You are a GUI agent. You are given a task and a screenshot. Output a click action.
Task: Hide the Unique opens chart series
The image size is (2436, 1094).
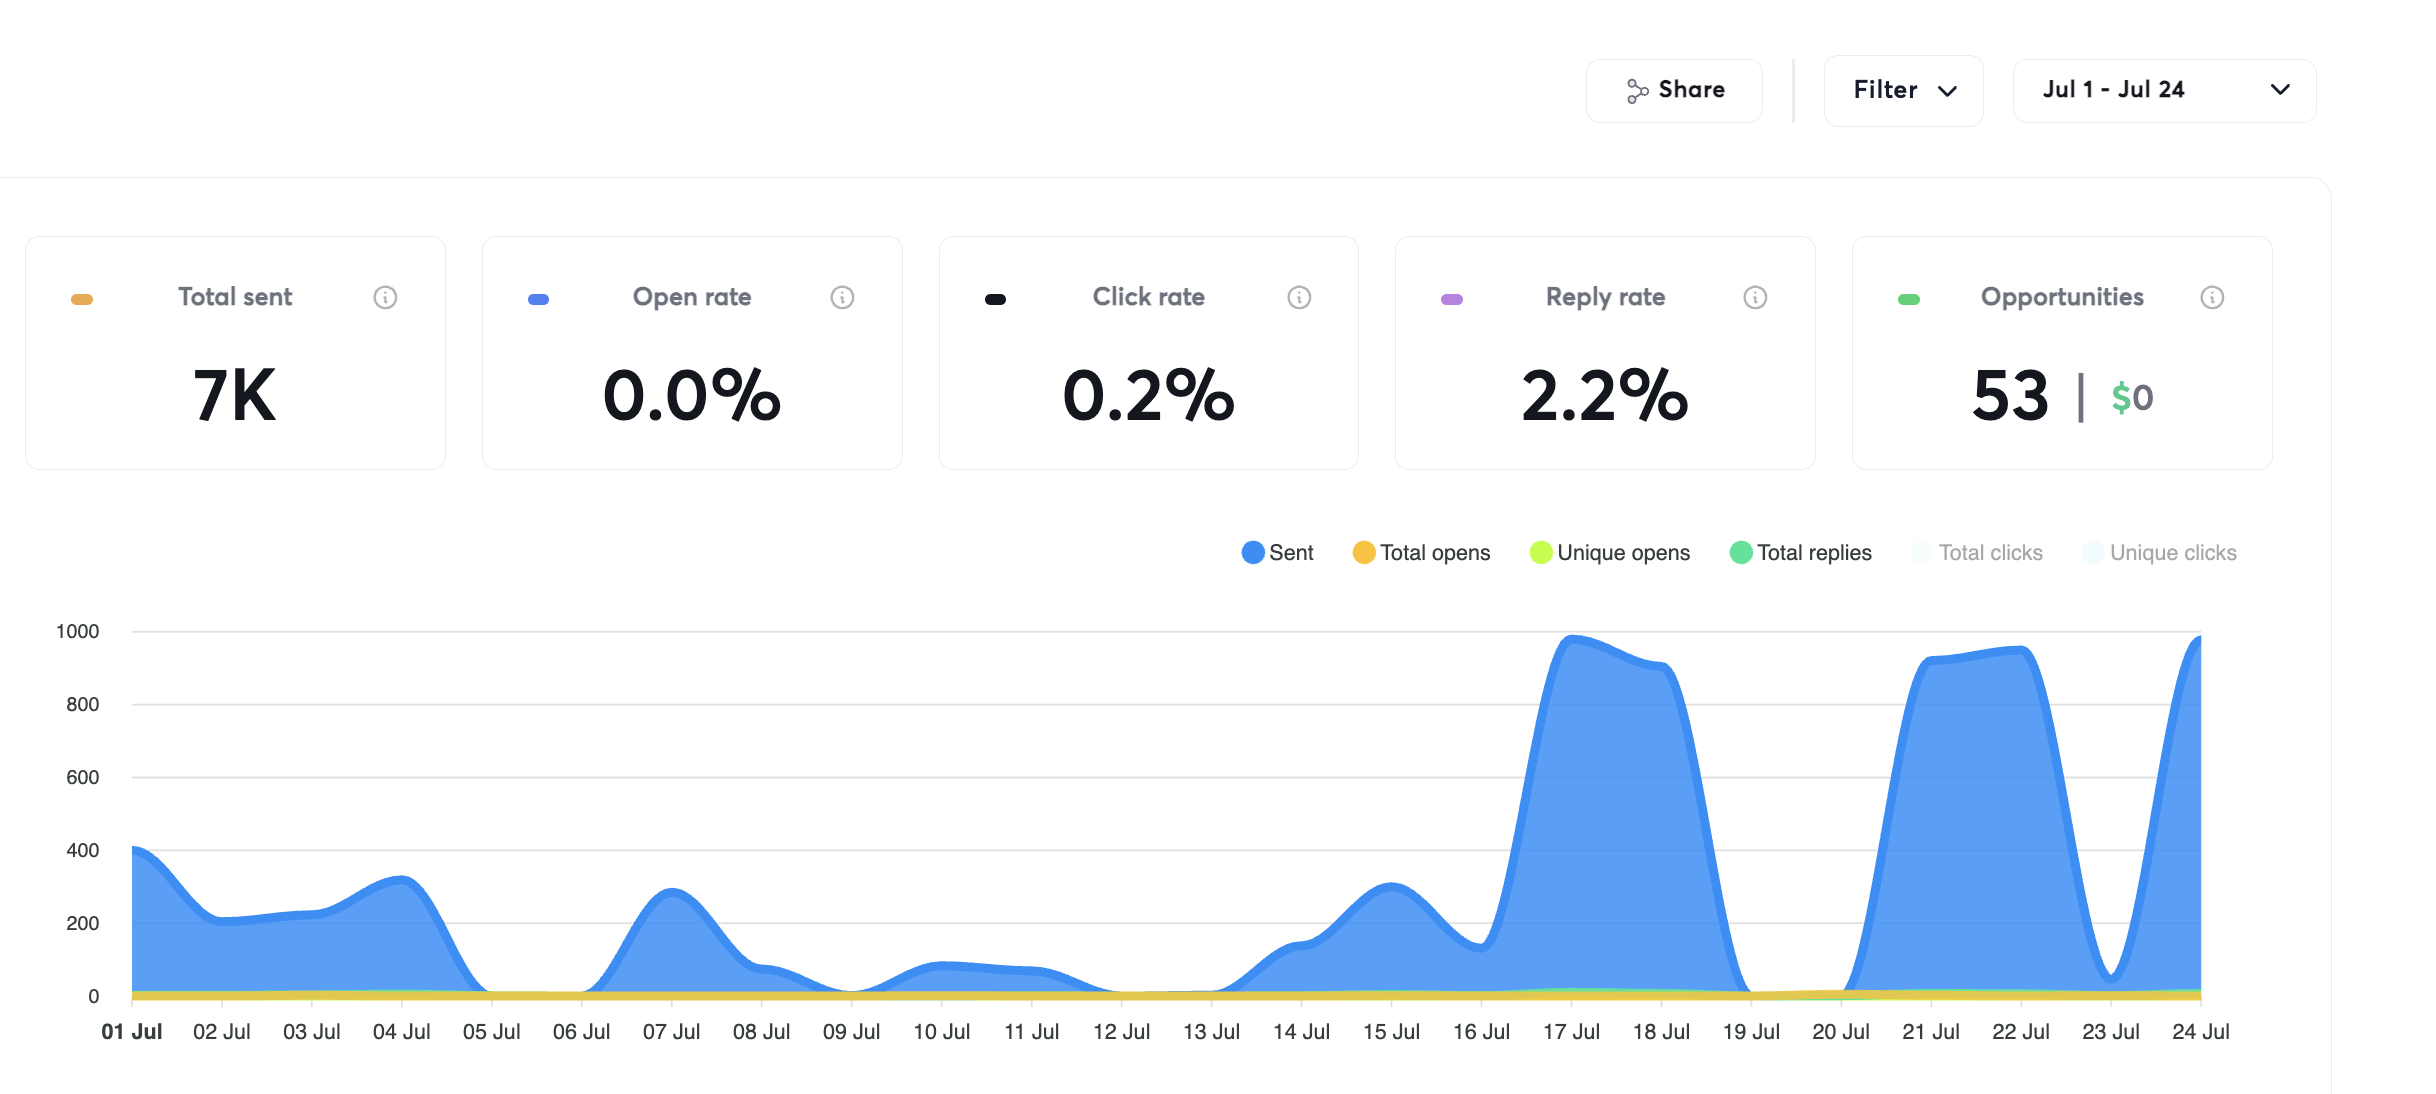point(1610,553)
